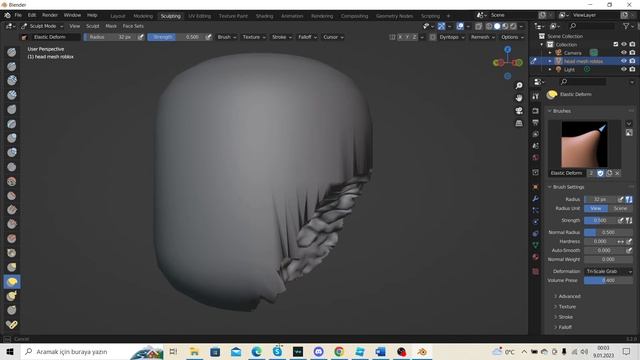Open the Object Data properties green tab

pos(536,245)
